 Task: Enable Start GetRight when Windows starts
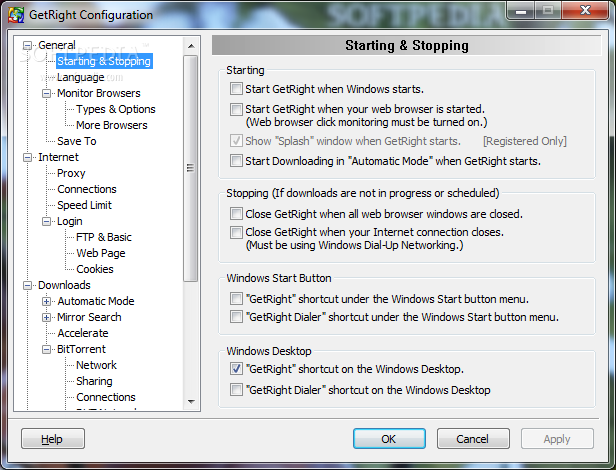[x=236, y=88]
